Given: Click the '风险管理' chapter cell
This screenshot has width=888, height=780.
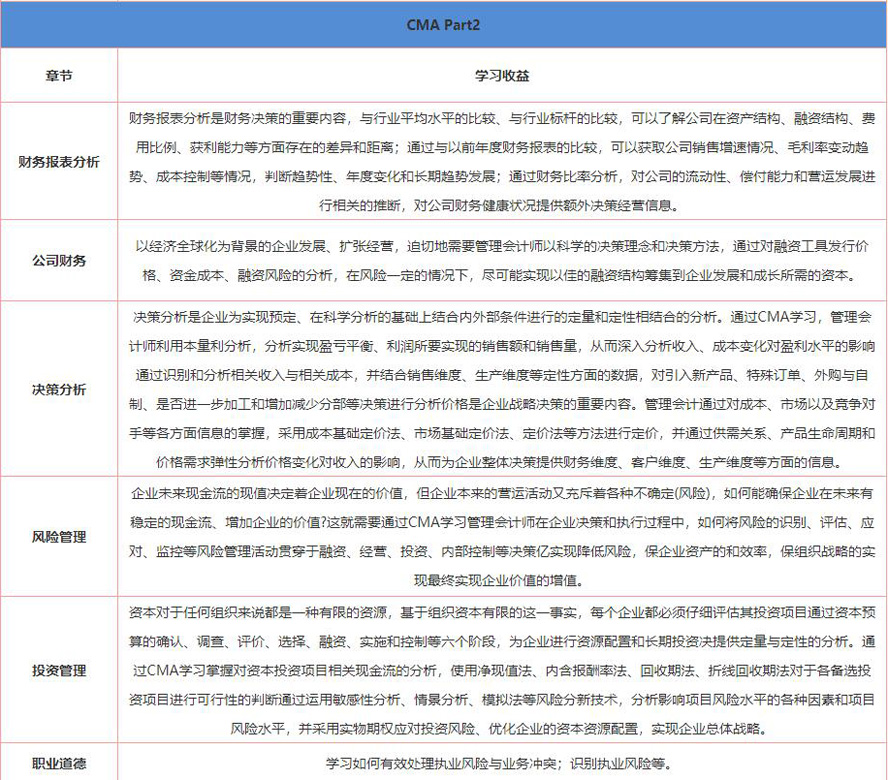Looking at the screenshot, I should (x=59, y=536).
